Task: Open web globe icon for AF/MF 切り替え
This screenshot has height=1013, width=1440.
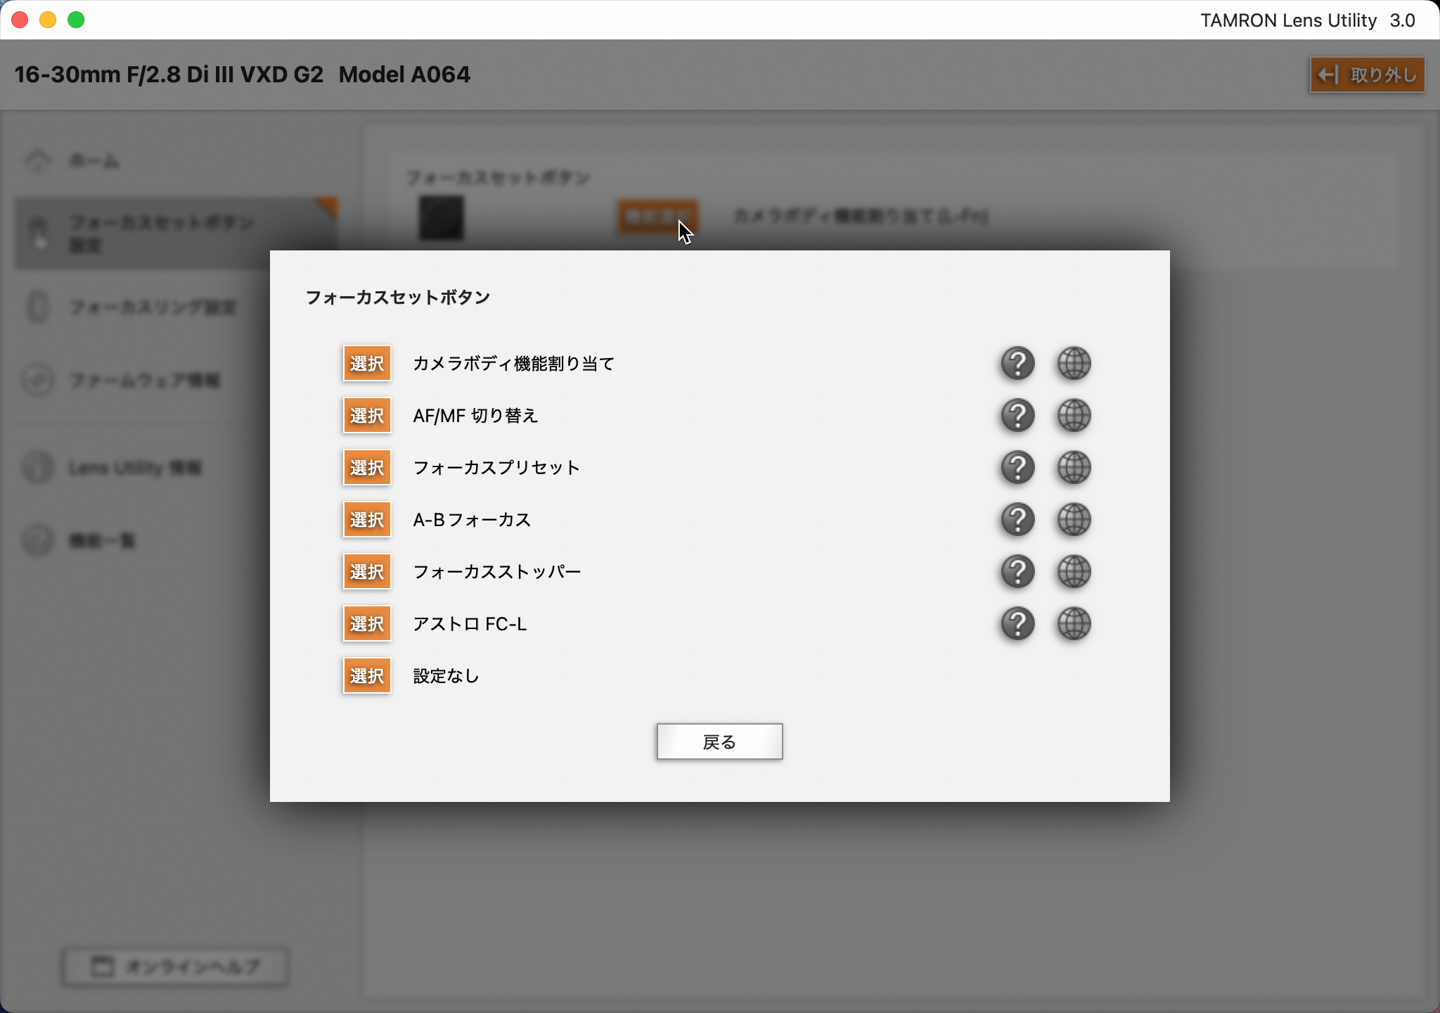Action: pyautogui.click(x=1073, y=415)
